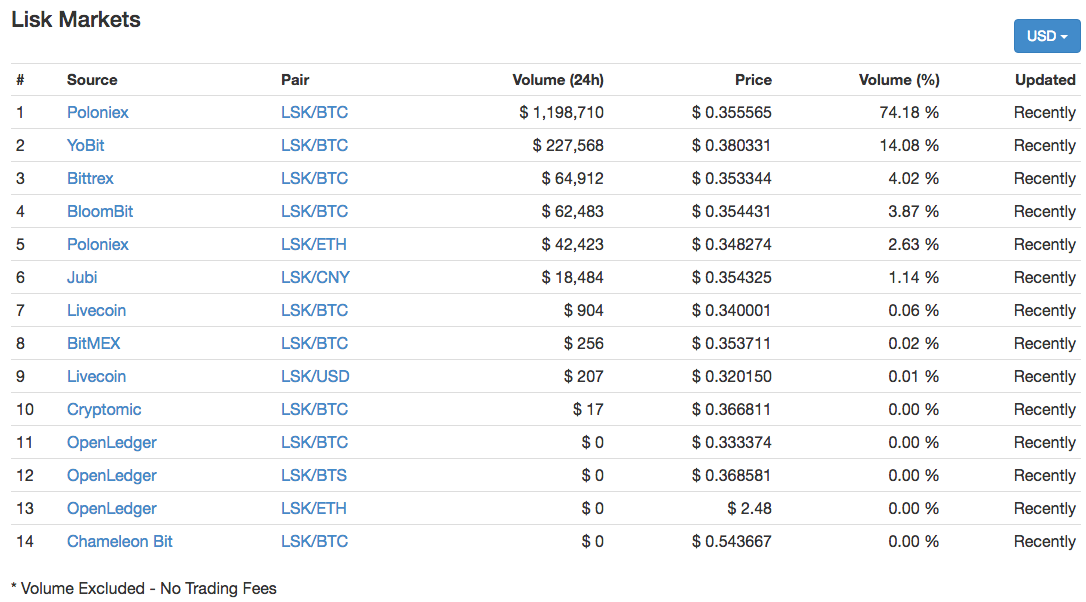Select the $ 0.348274 price value
This screenshot has width=1086, height=602.
pyautogui.click(x=731, y=245)
